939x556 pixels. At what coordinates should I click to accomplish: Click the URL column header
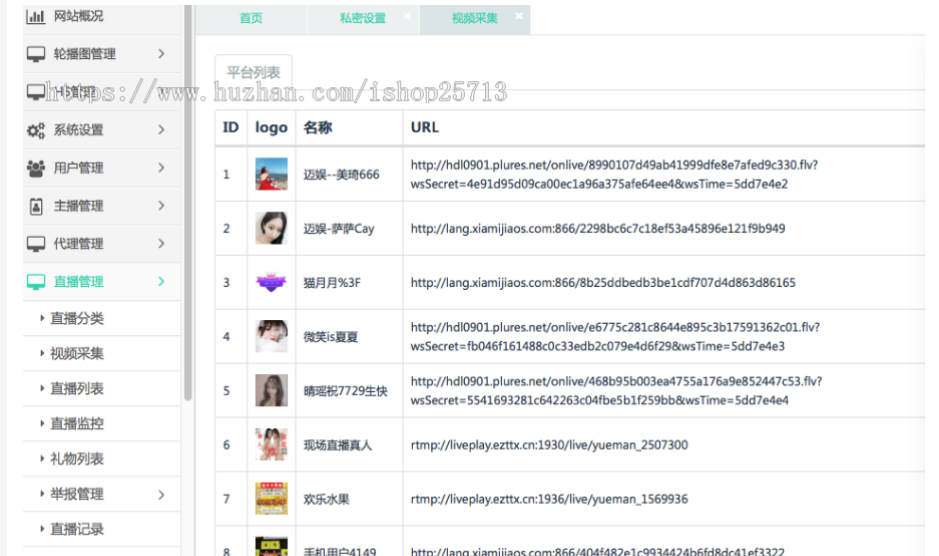[425, 127]
